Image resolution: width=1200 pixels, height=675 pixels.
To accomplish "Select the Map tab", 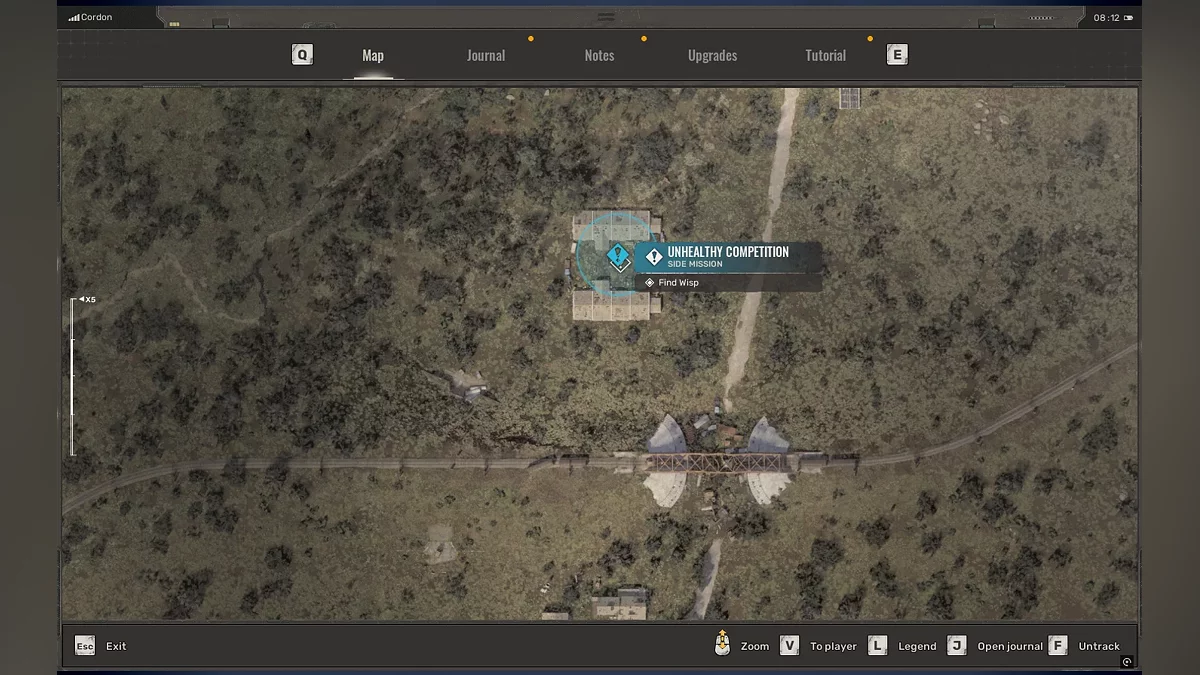I will point(373,56).
